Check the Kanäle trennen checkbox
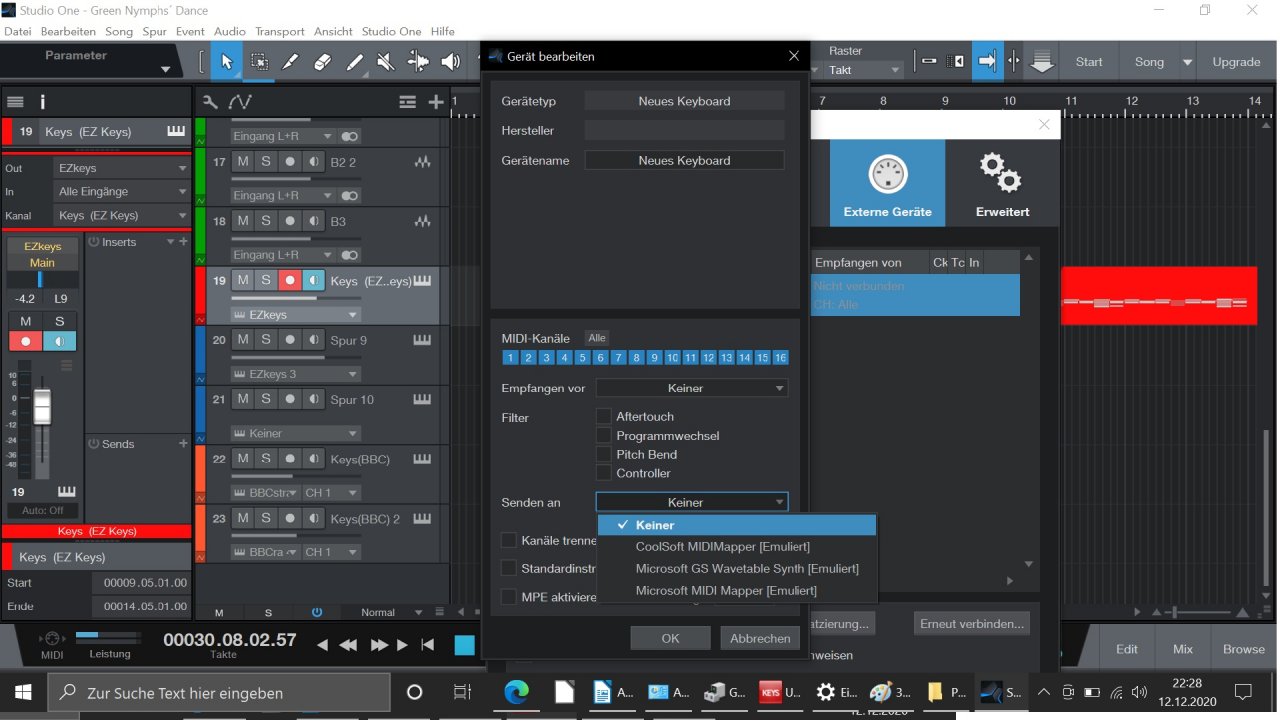 point(509,540)
